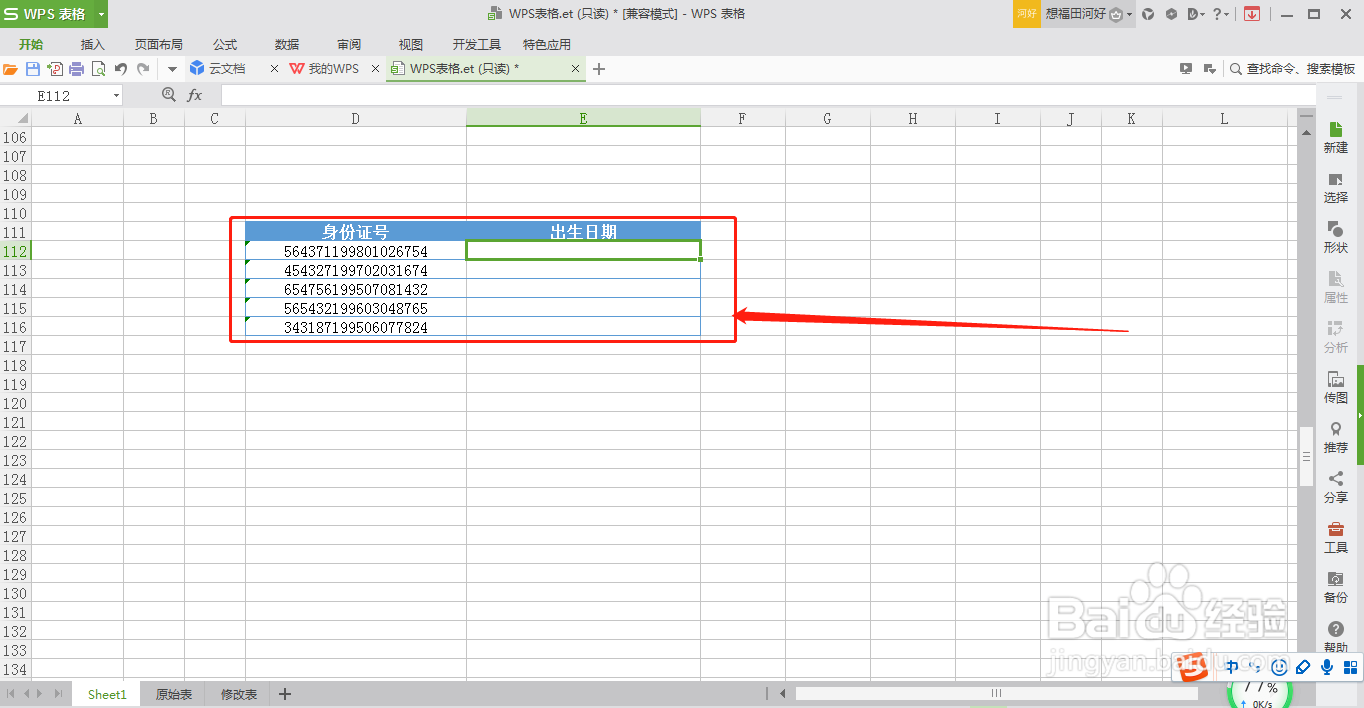Image resolution: width=1364 pixels, height=708 pixels.
Task: Click 形状 in the right sidebar
Action: tap(1335, 237)
